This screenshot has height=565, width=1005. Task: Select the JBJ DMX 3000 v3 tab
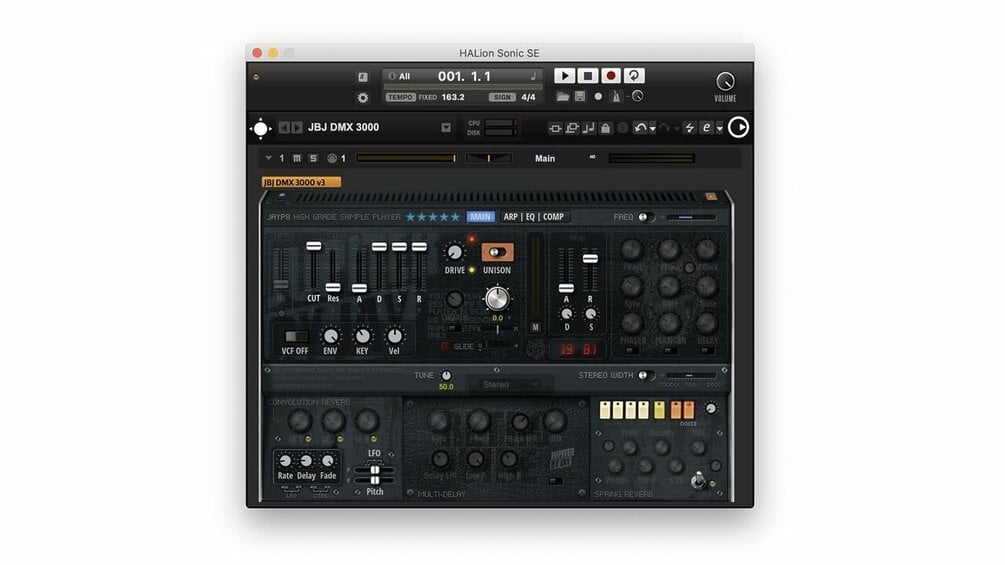tap(301, 182)
